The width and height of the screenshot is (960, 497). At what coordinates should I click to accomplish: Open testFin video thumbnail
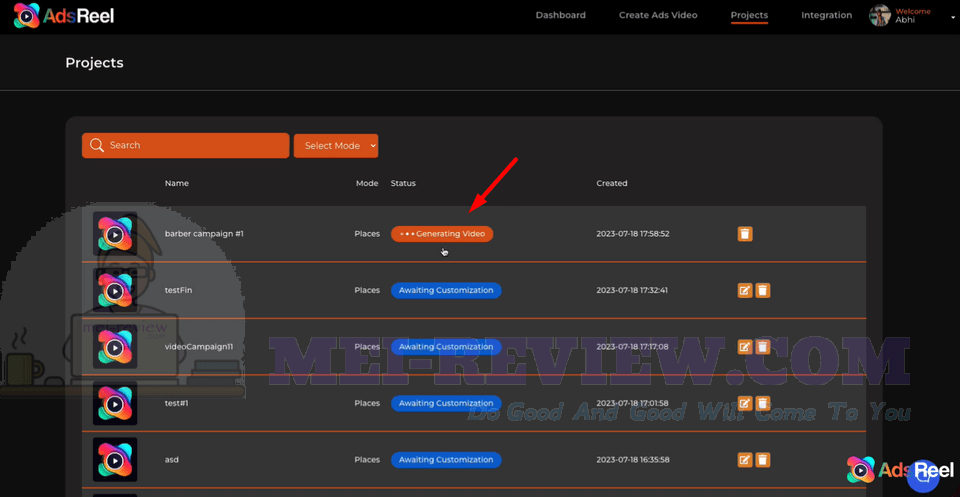(x=114, y=290)
